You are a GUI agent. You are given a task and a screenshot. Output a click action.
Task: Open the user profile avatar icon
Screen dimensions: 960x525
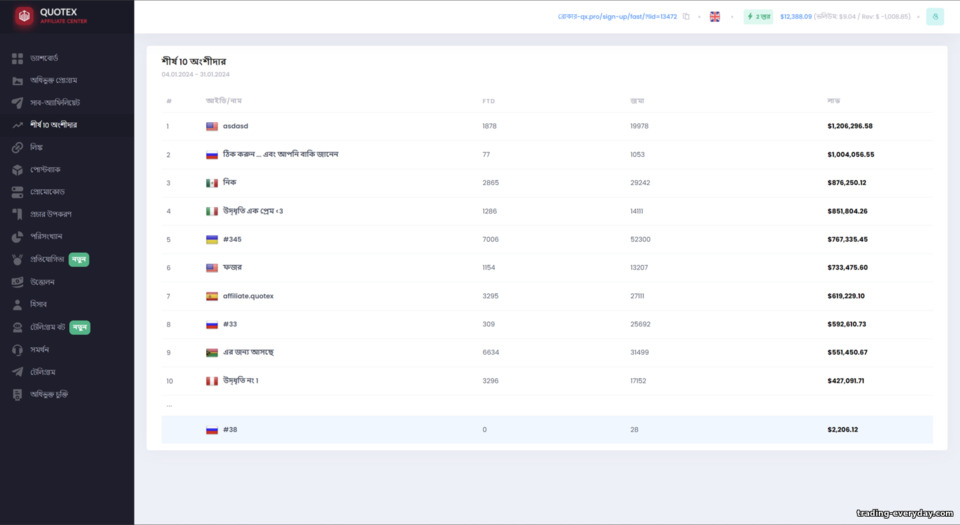tap(935, 17)
